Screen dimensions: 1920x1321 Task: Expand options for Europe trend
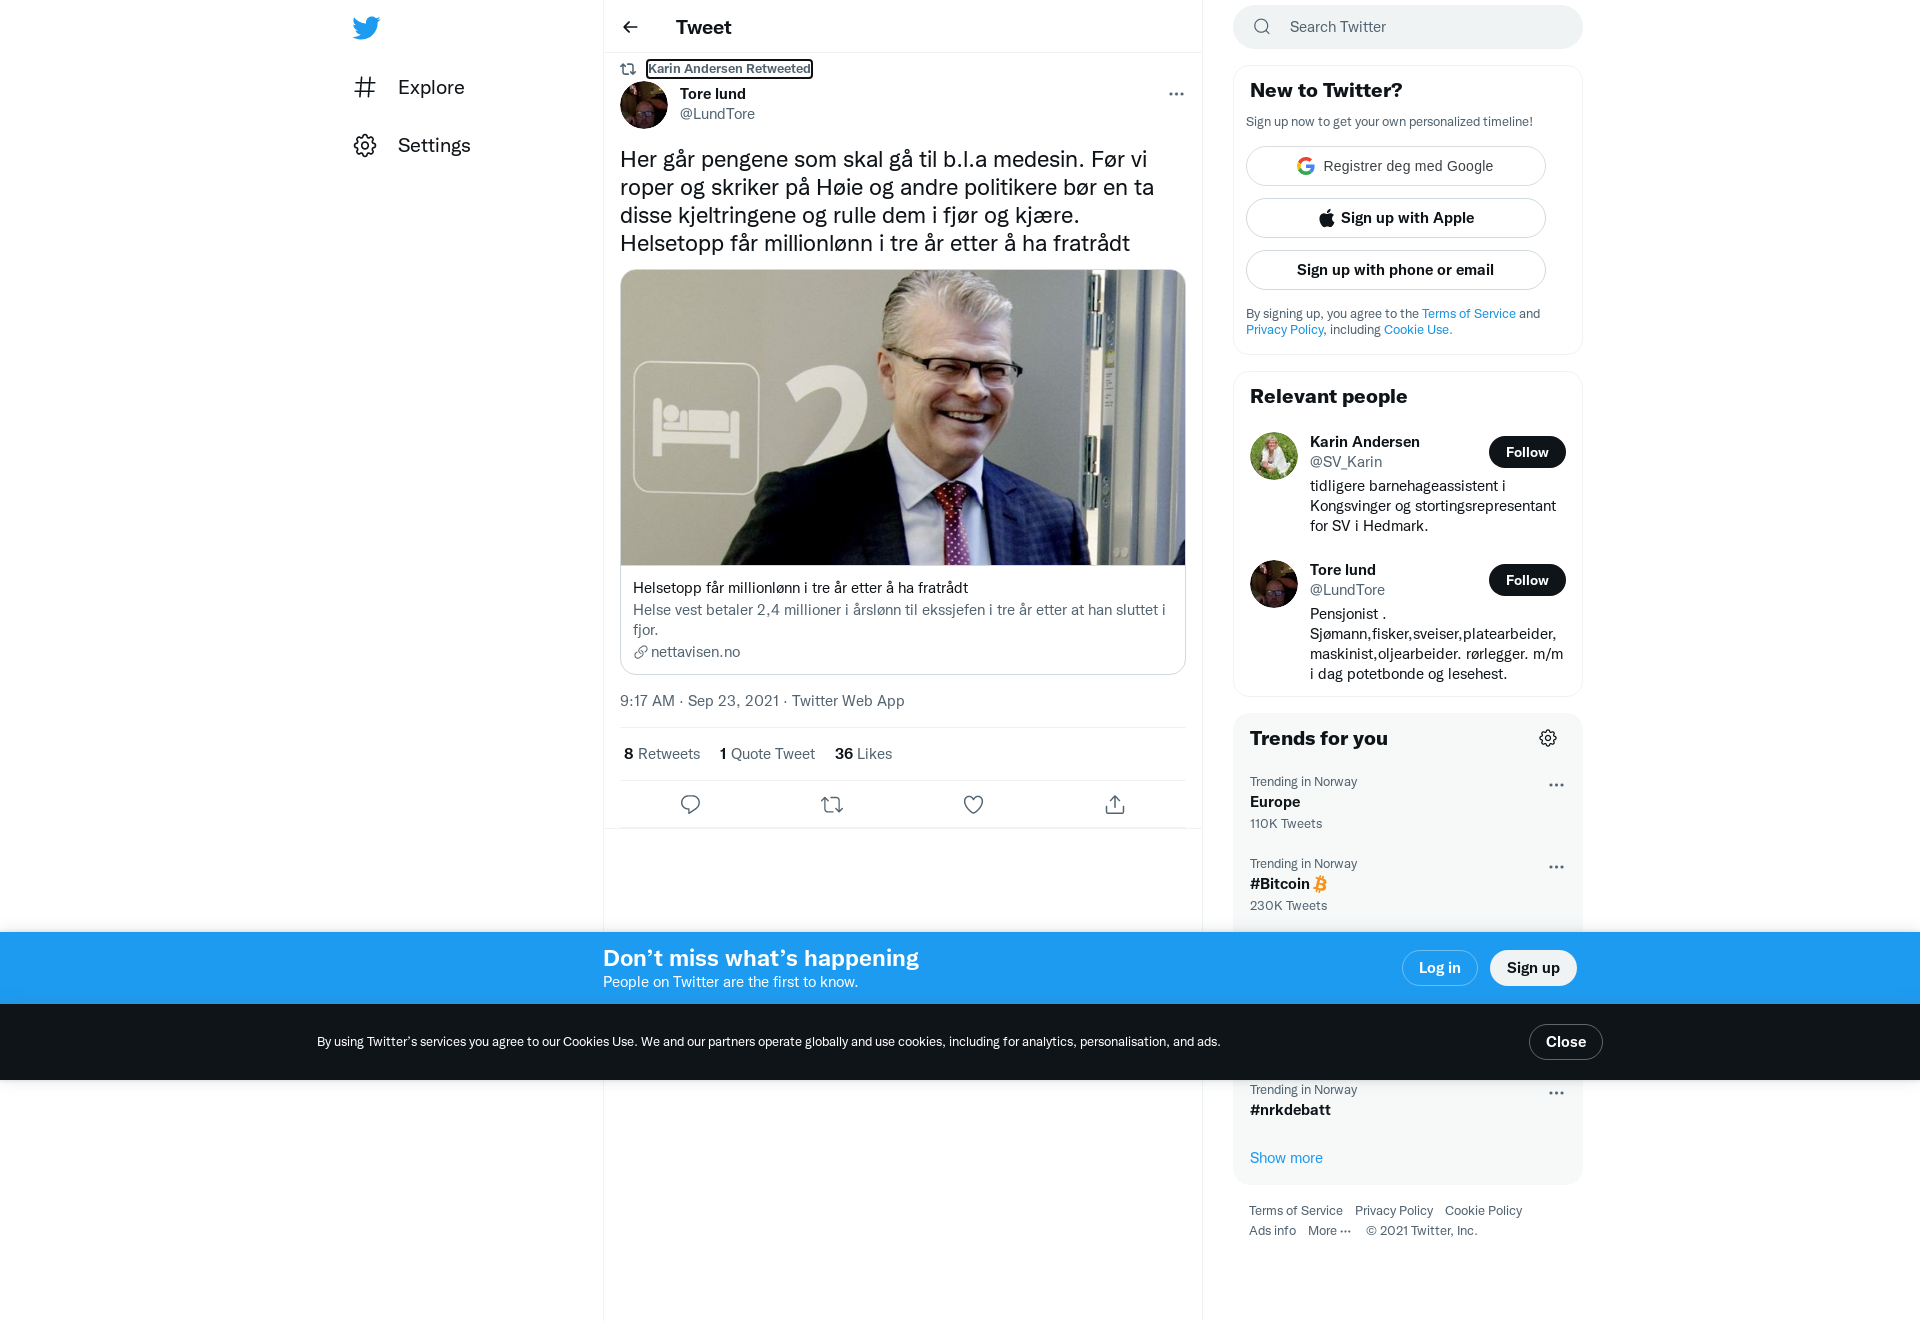click(1556, 785)
